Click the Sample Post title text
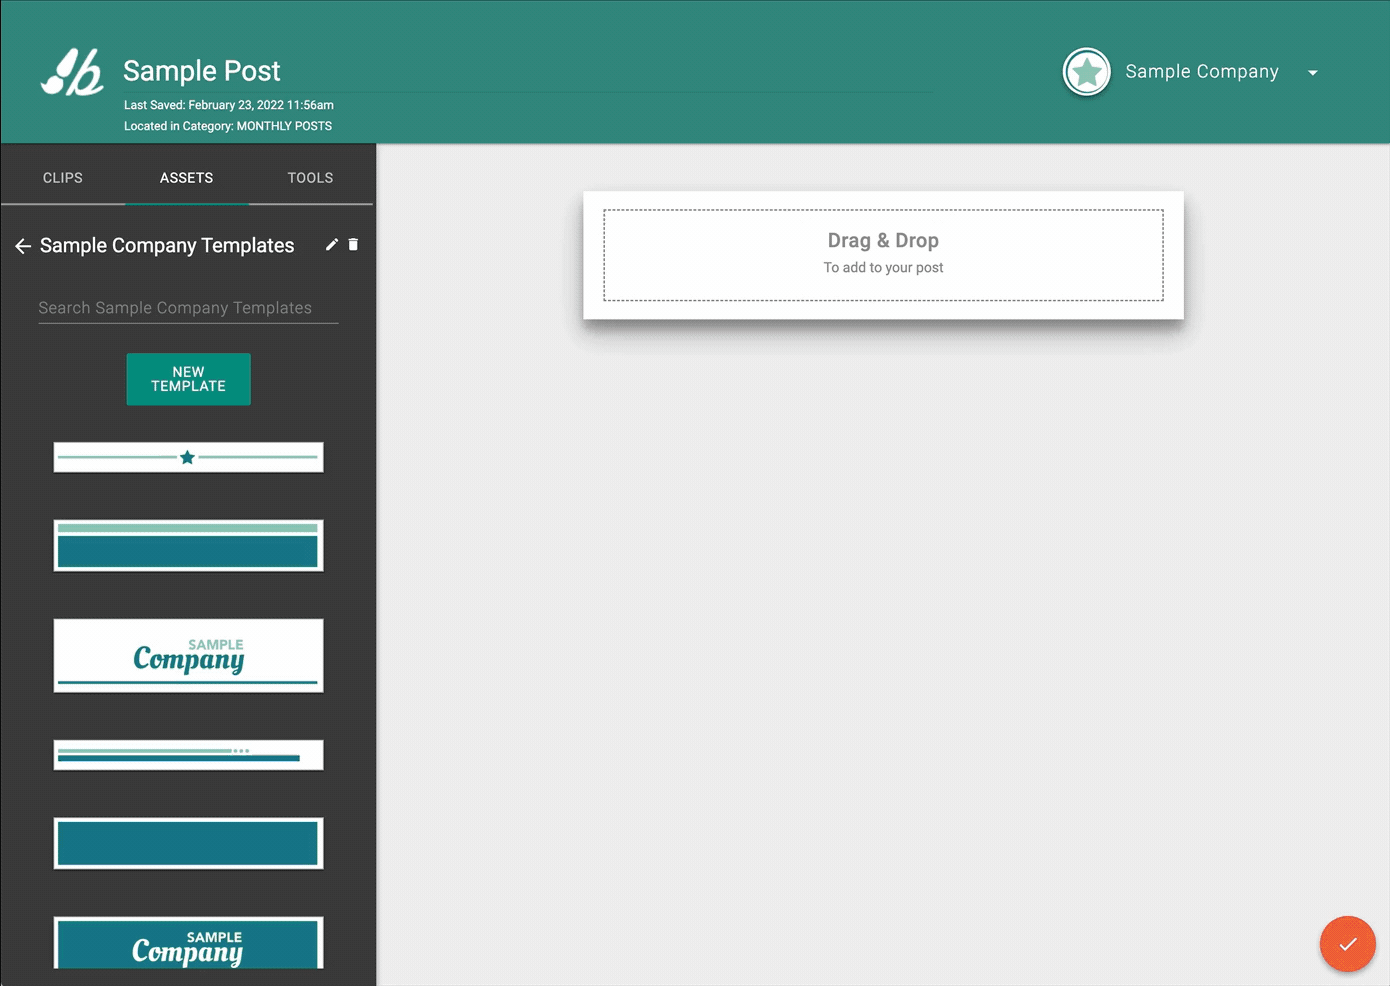1390x986 pixels. 202,71
